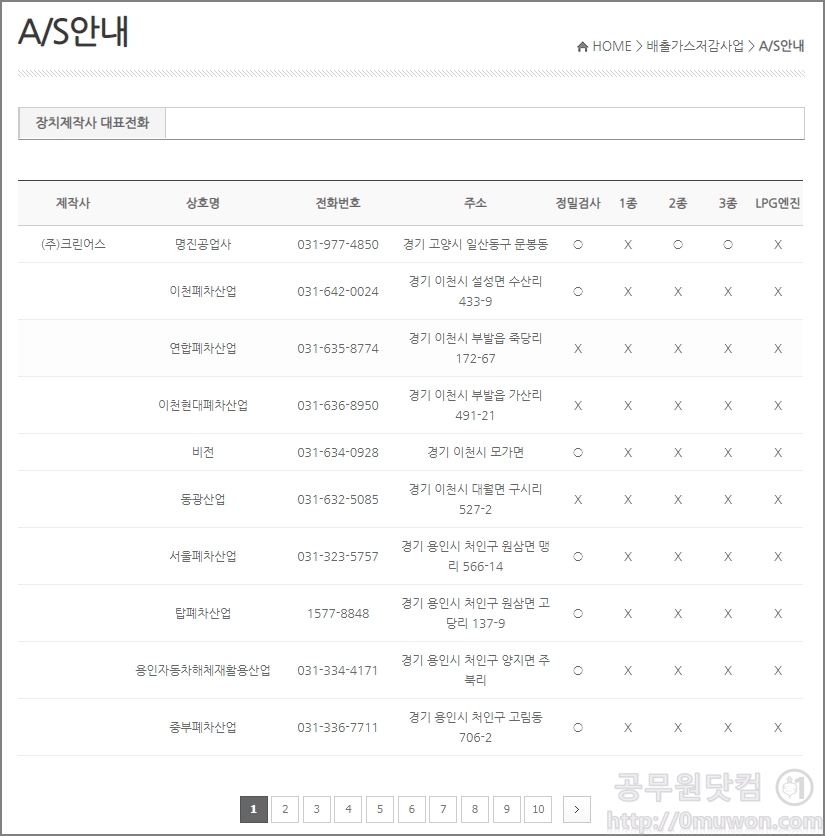Viewport: 825px width, 836px height.
Task: Click address 경기 이천시 설성면 수산리 433-9
Action: pyautogui.click(x=475, y=291)
